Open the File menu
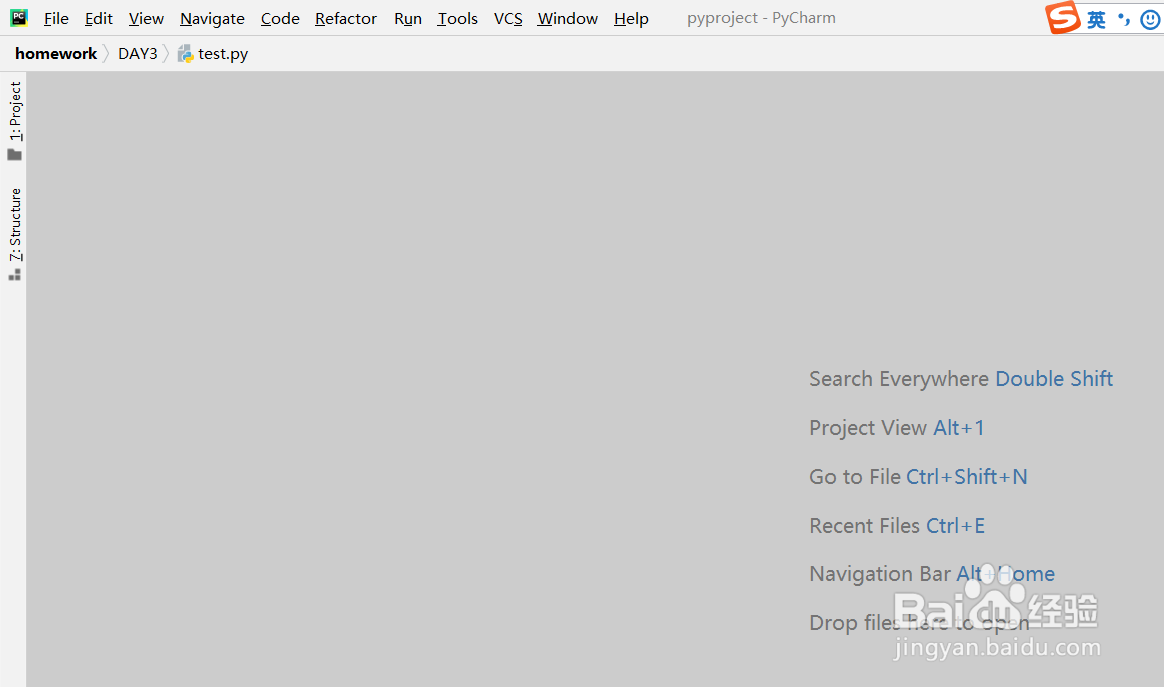Image resolution: width=1164 pixels, height=687 pixels. 56,19
